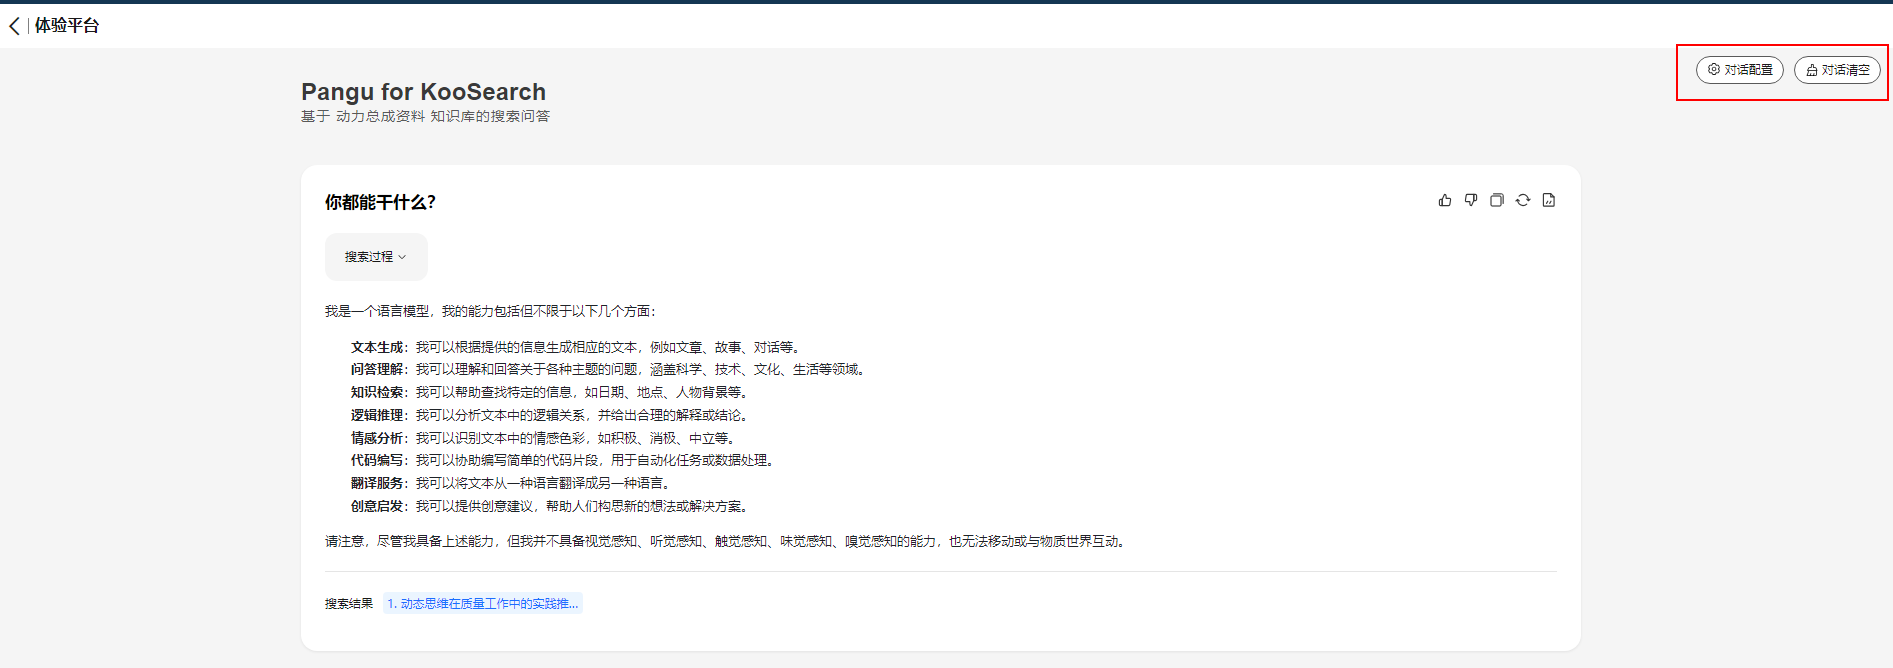Copy the answer with the copy icon
1893x668 pixels.
coord(1497,200)
